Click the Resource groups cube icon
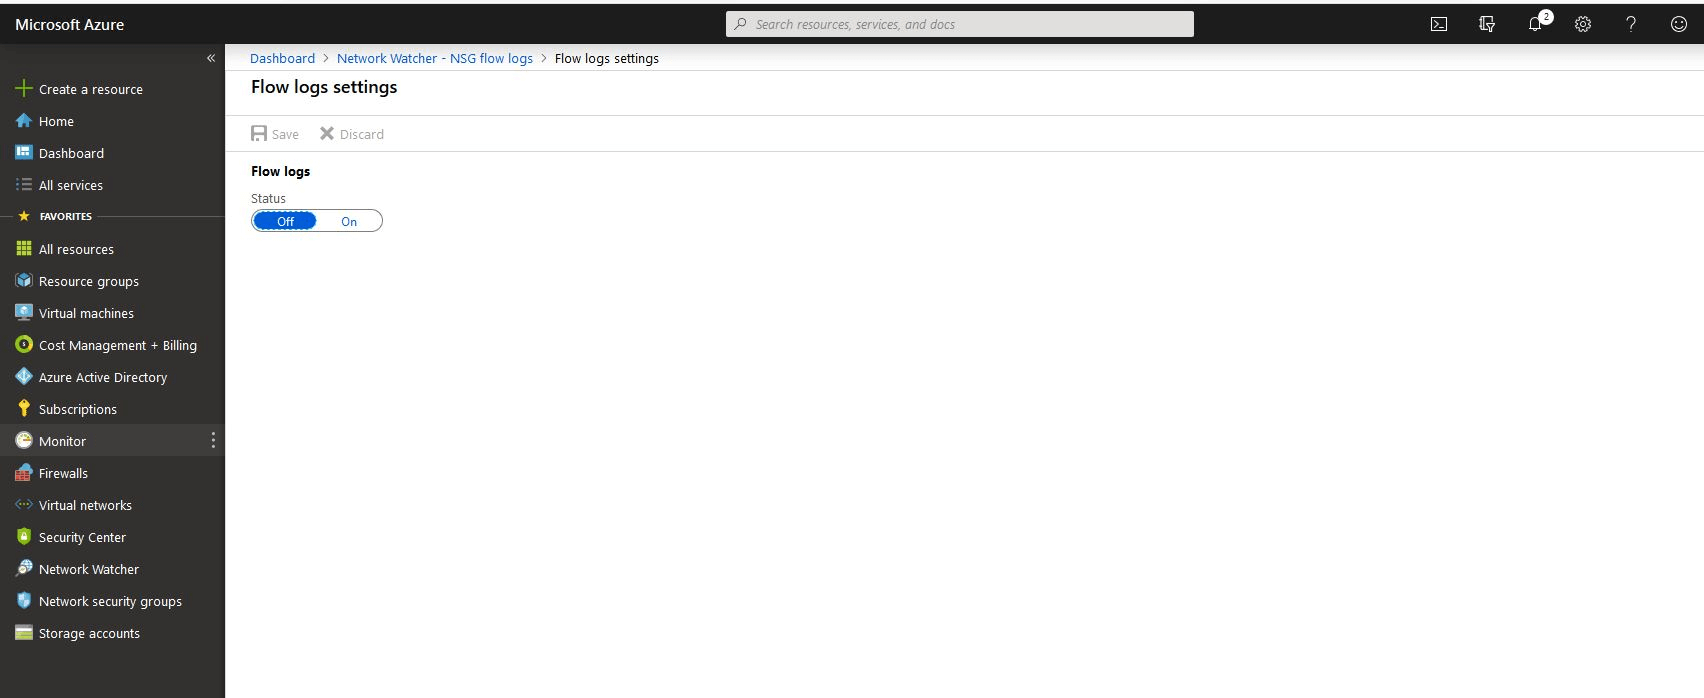 point(24,280)
